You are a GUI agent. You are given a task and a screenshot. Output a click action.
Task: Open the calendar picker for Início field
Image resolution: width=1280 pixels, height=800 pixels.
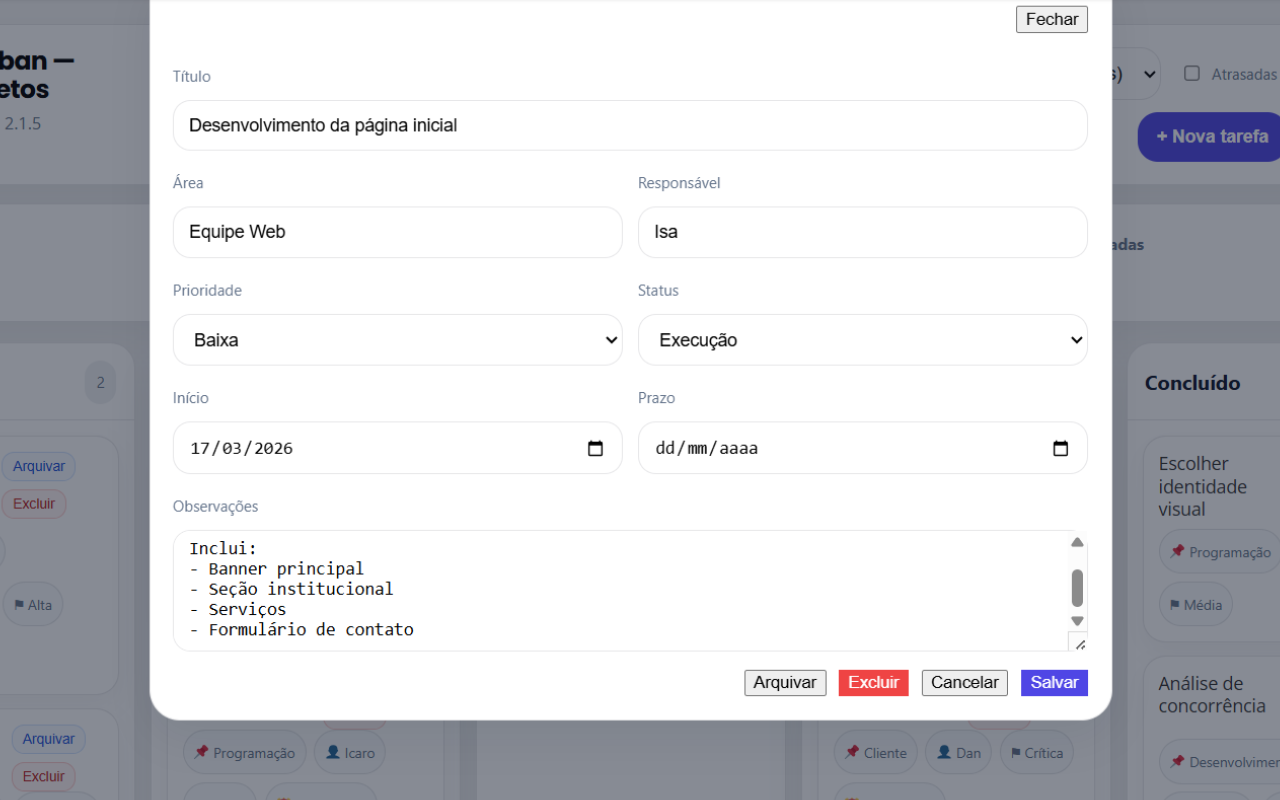[x=597, y=448]
